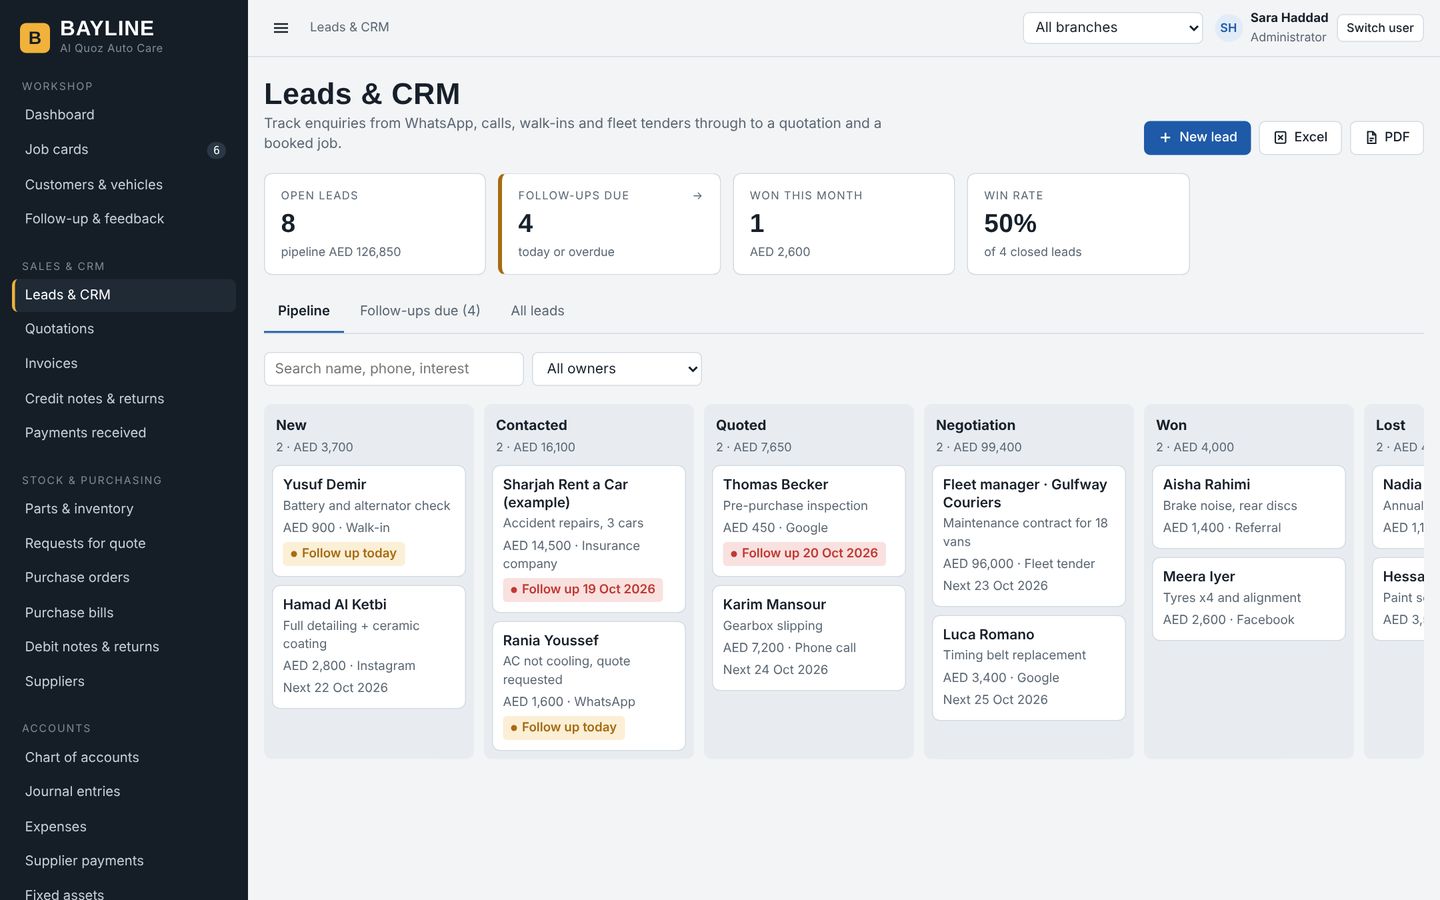Open Purchase orders in sidebar
Image resolution: width=1440 pixels, height=900 pixels.
coord(124,578)
